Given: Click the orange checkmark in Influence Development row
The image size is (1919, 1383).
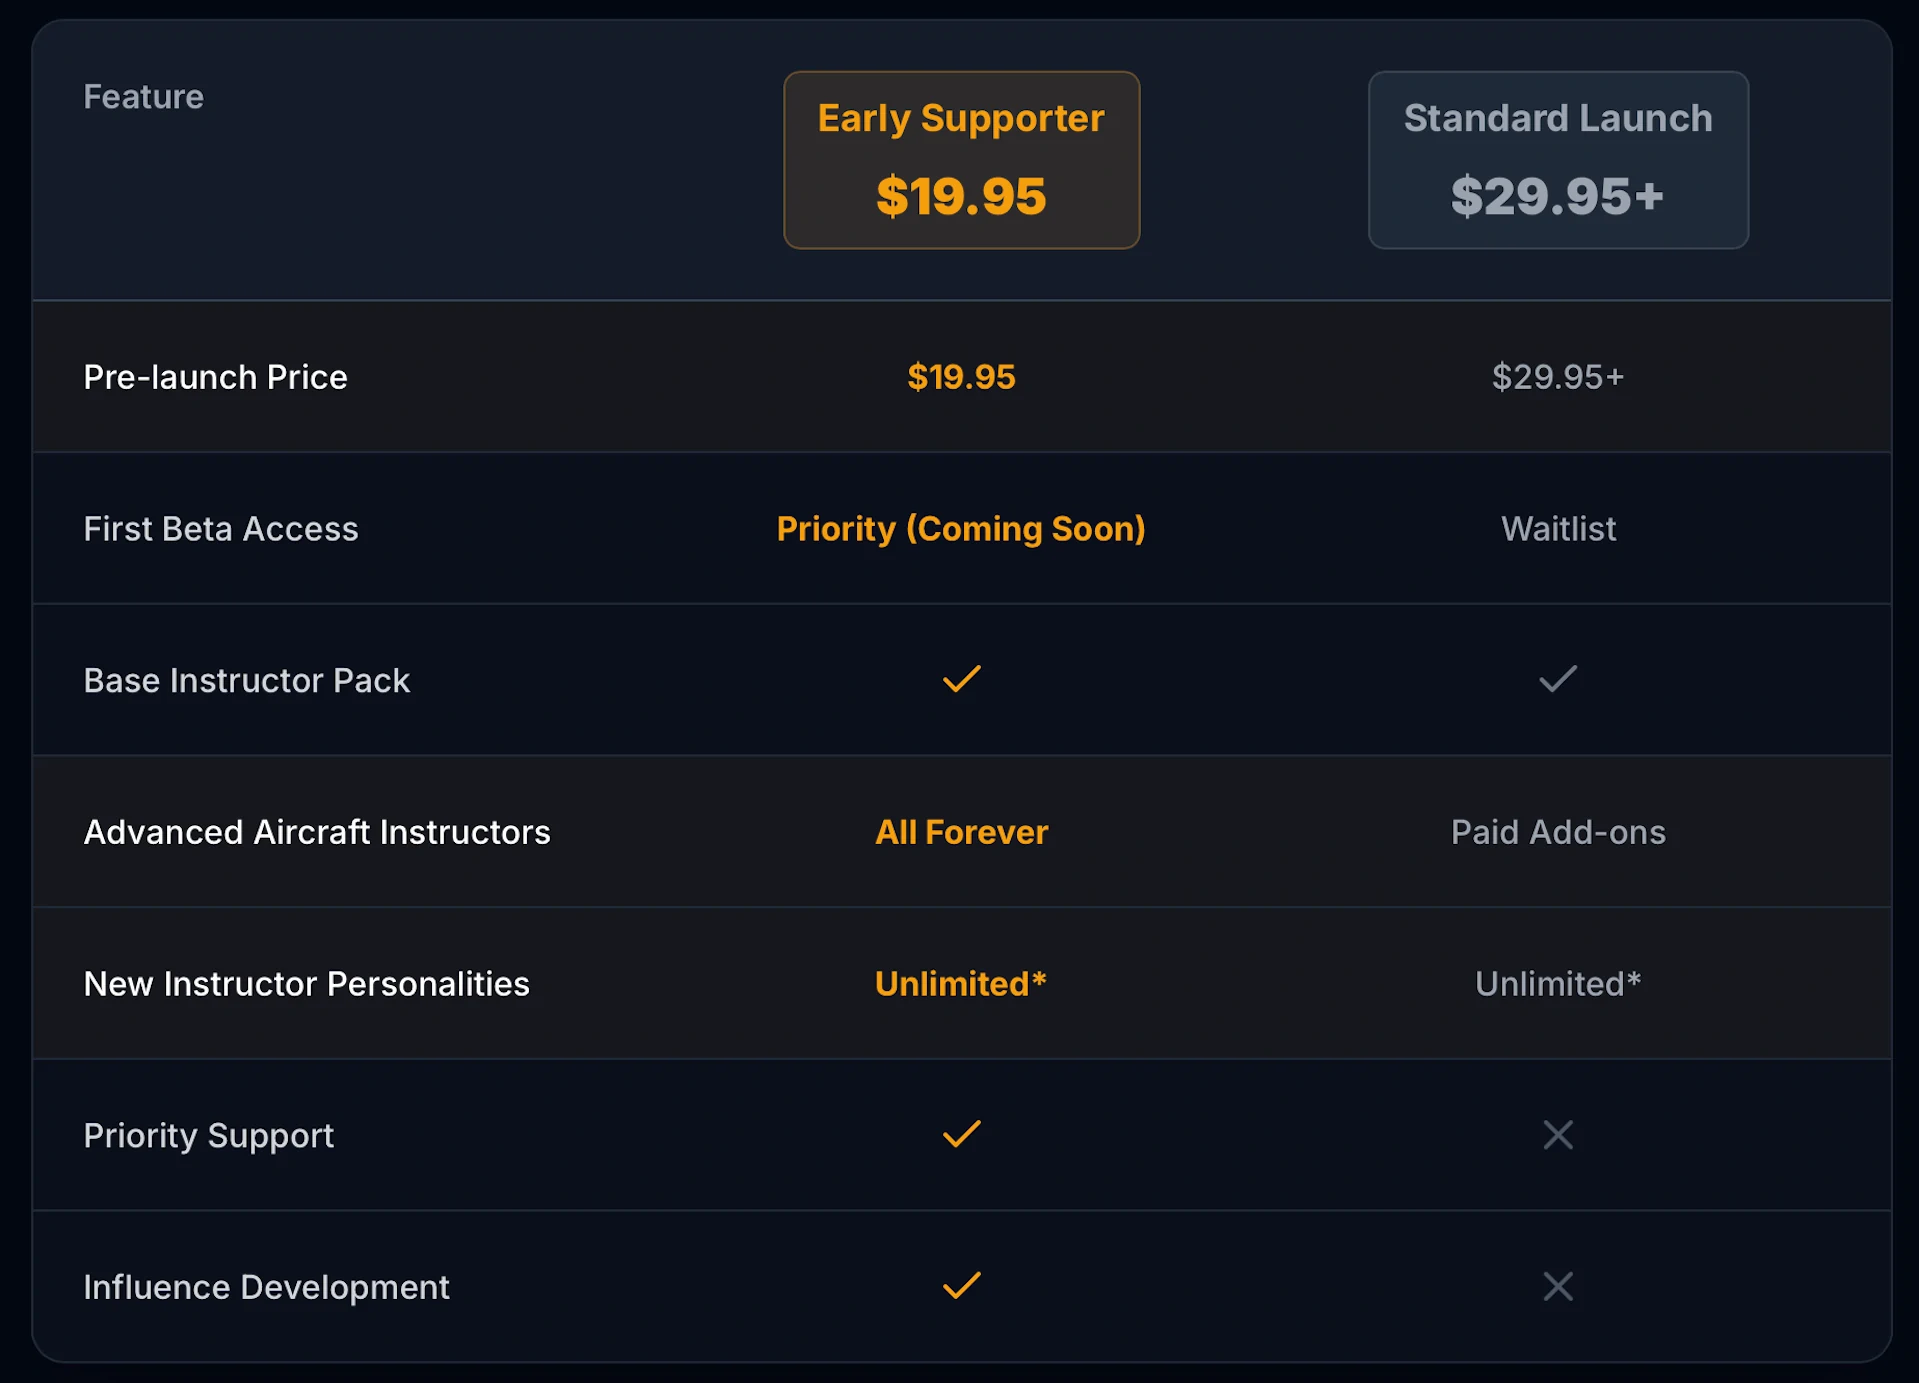Looking at the screenshot, I should coord(961,1286).
